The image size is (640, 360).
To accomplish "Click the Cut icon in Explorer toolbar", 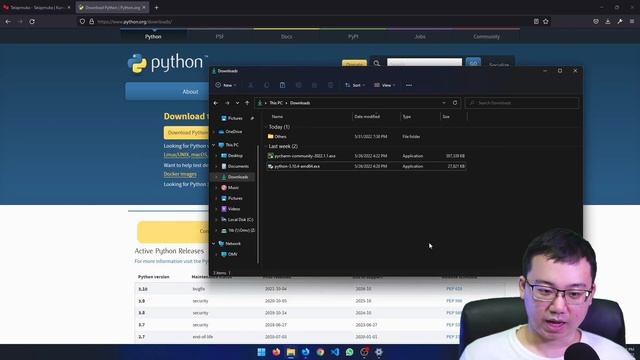I will 251,85.
